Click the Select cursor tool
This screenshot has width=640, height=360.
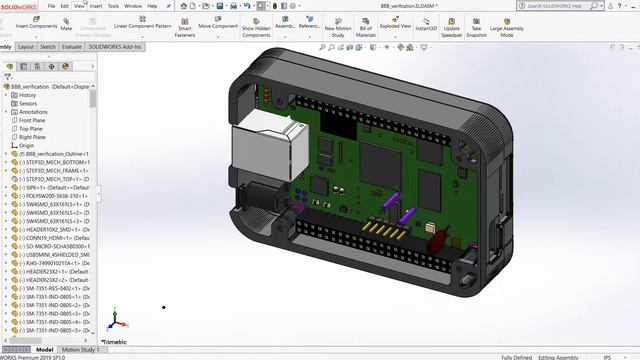tap(261, 6)
